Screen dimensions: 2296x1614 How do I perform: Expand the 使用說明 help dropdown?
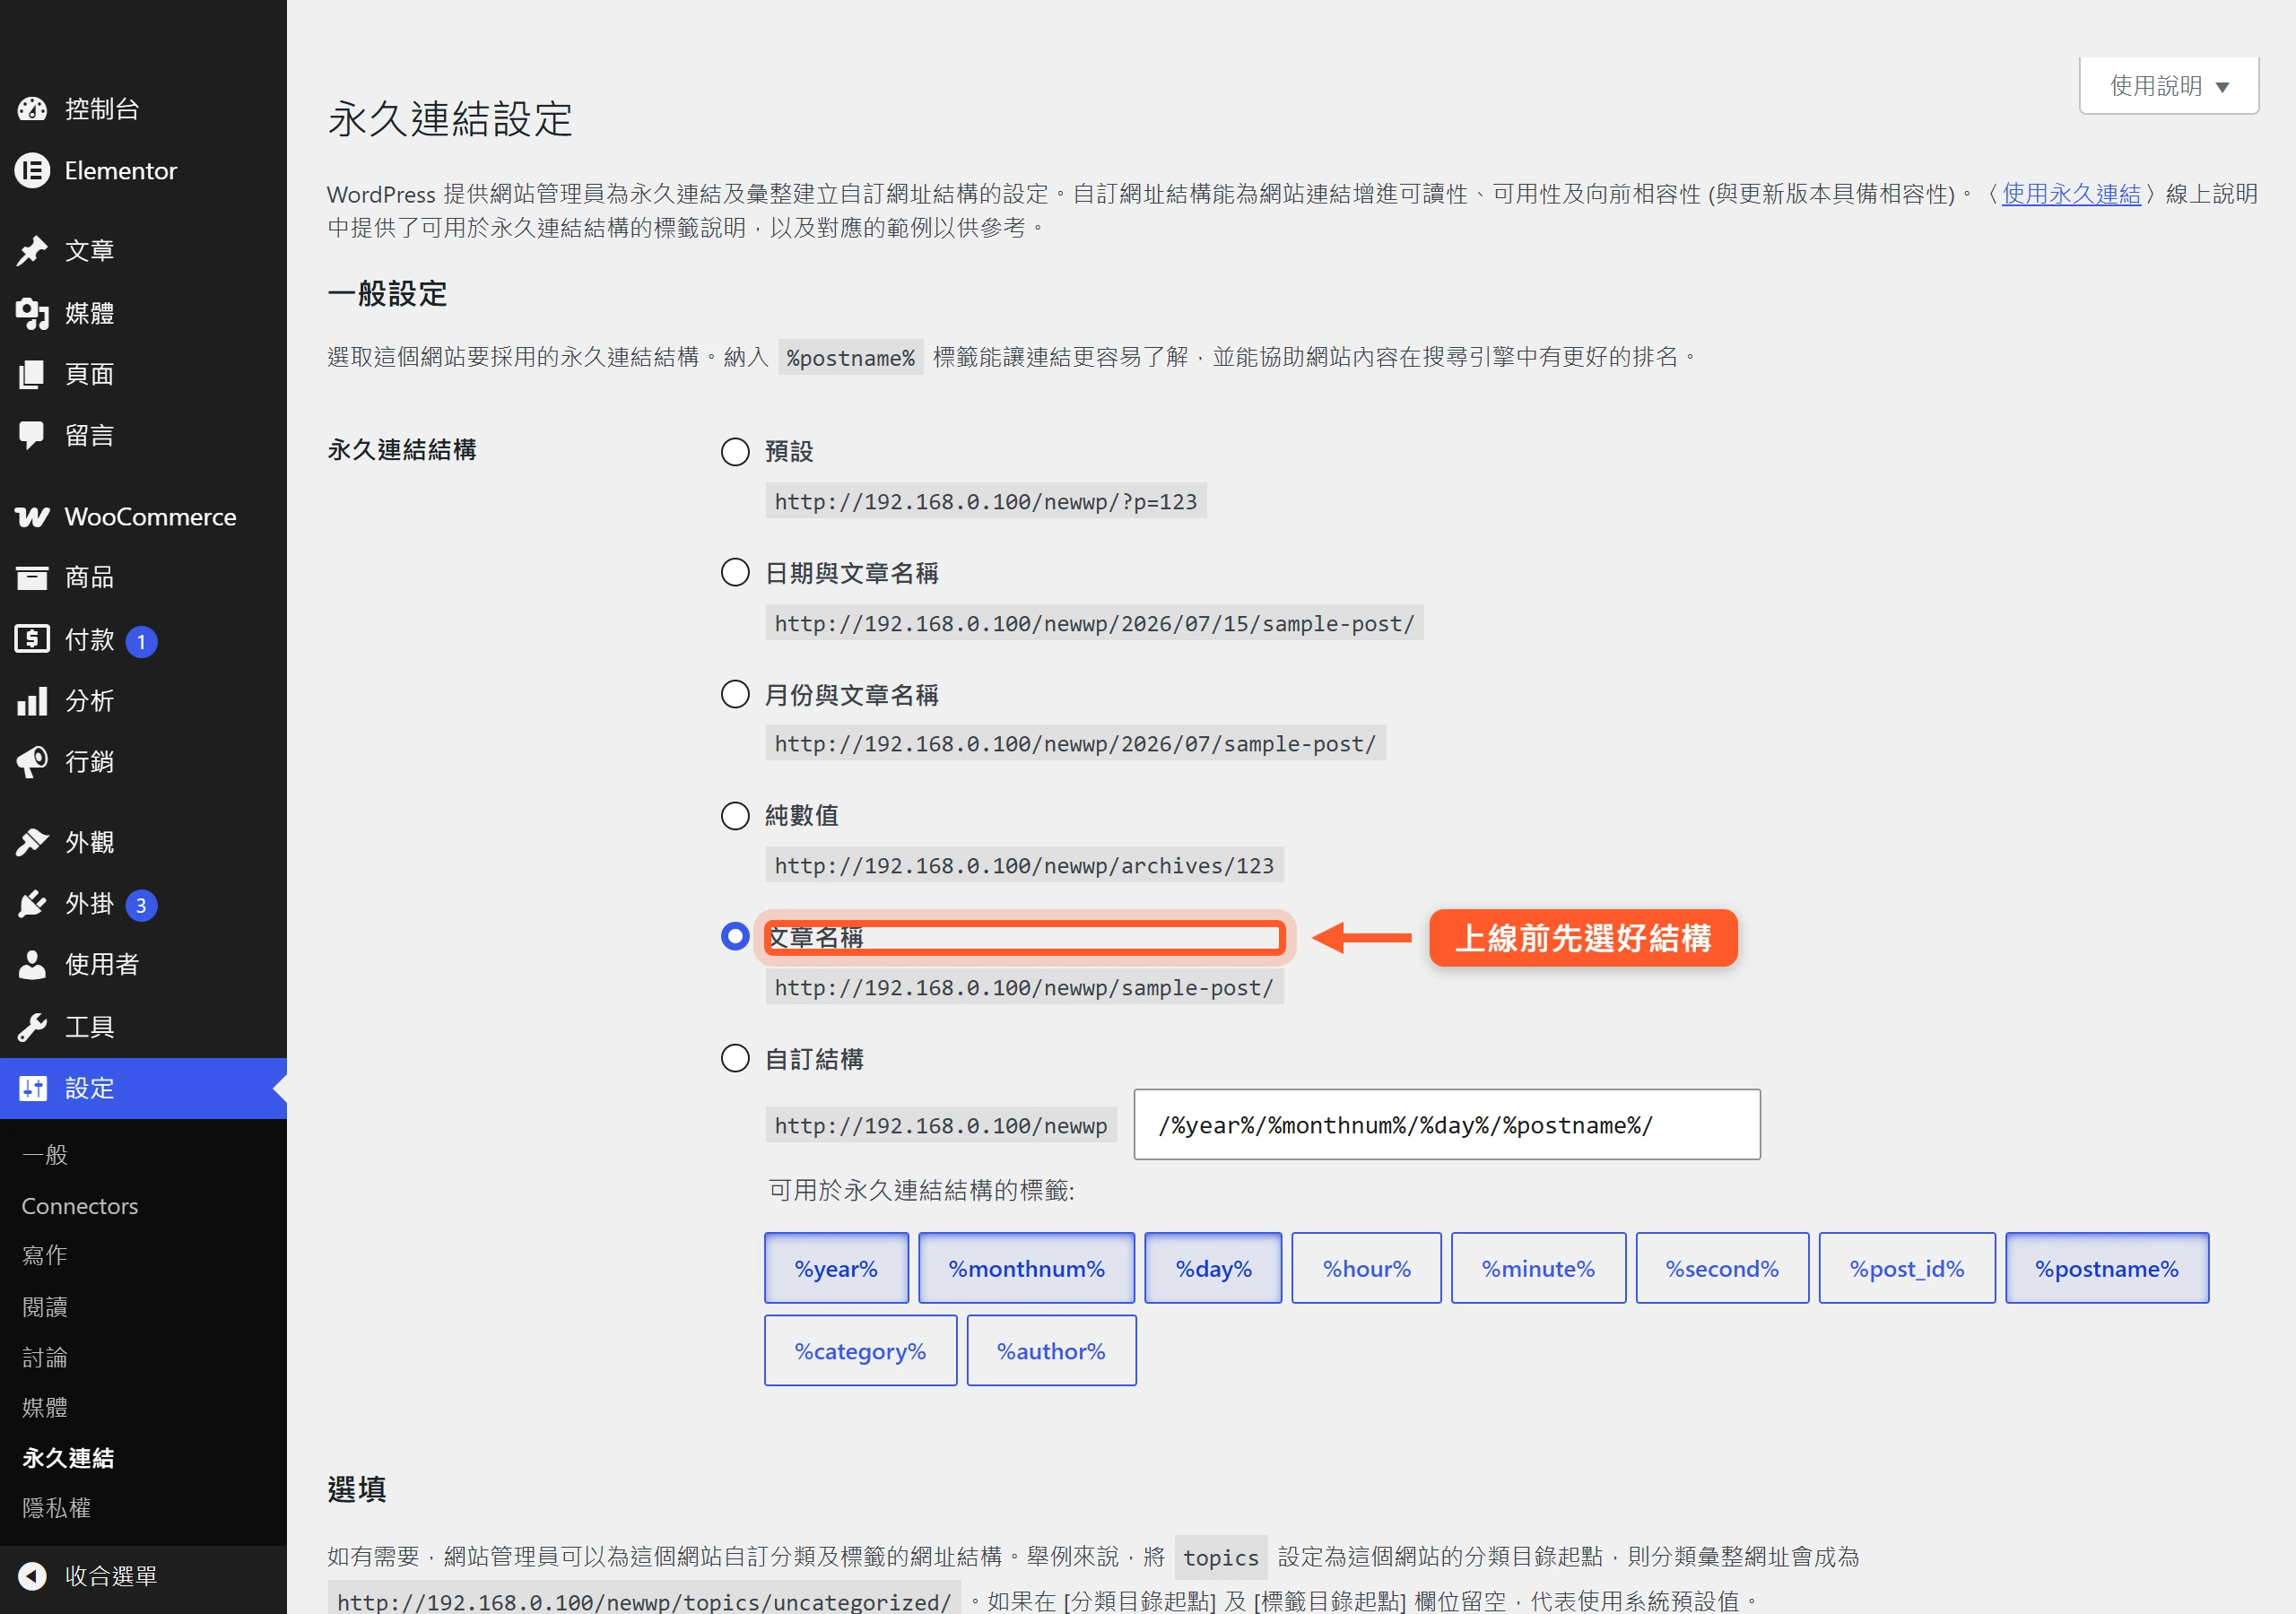tap(2169, 86)
